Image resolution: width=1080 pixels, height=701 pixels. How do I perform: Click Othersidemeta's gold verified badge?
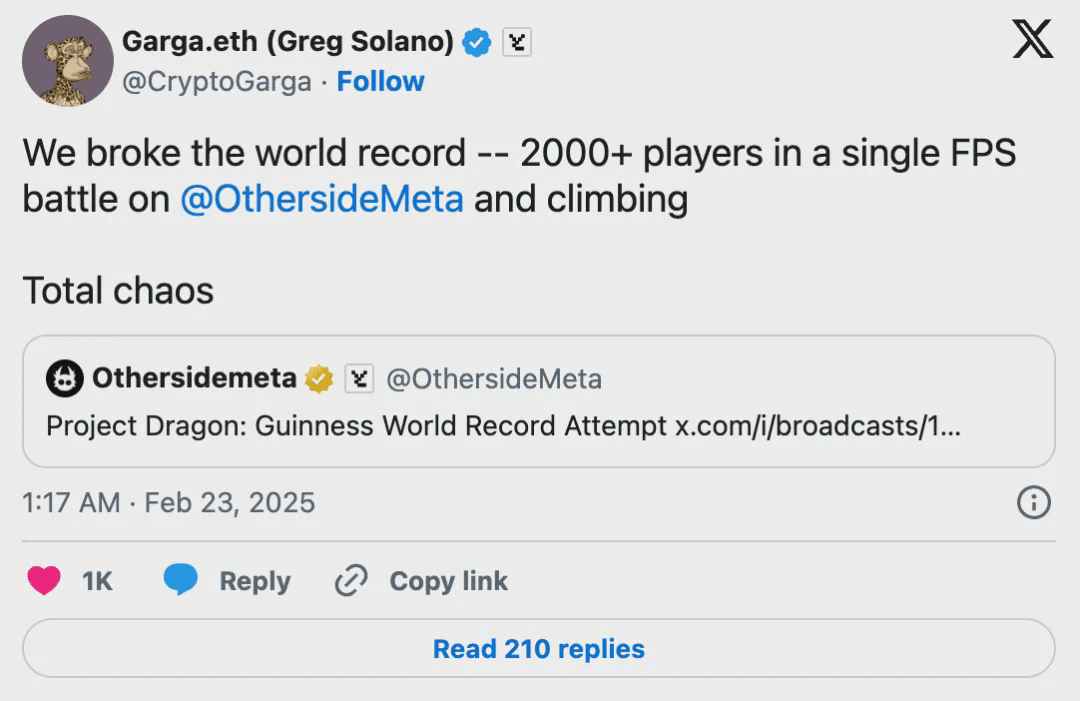[x=319, y=379]
